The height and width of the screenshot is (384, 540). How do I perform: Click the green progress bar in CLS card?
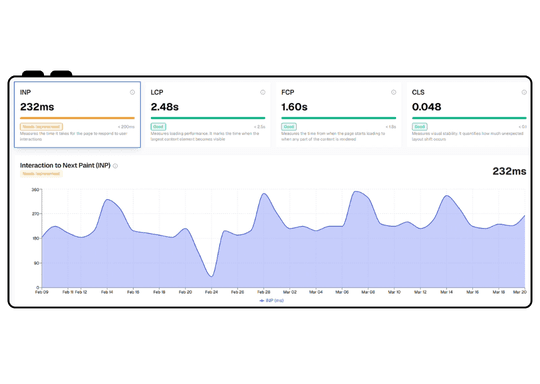pos(469,118)
